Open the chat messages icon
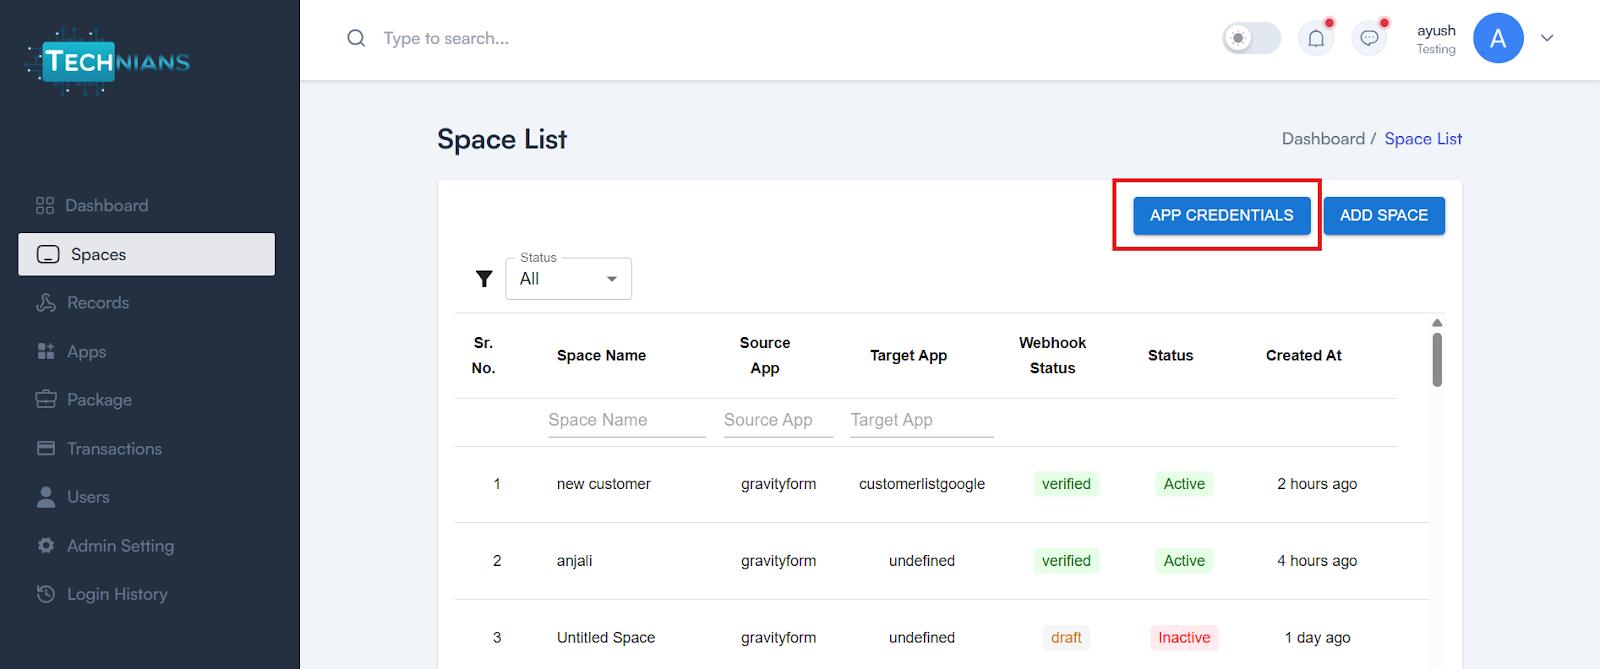Screen dimensions: 1600x669 point(1369,39)
